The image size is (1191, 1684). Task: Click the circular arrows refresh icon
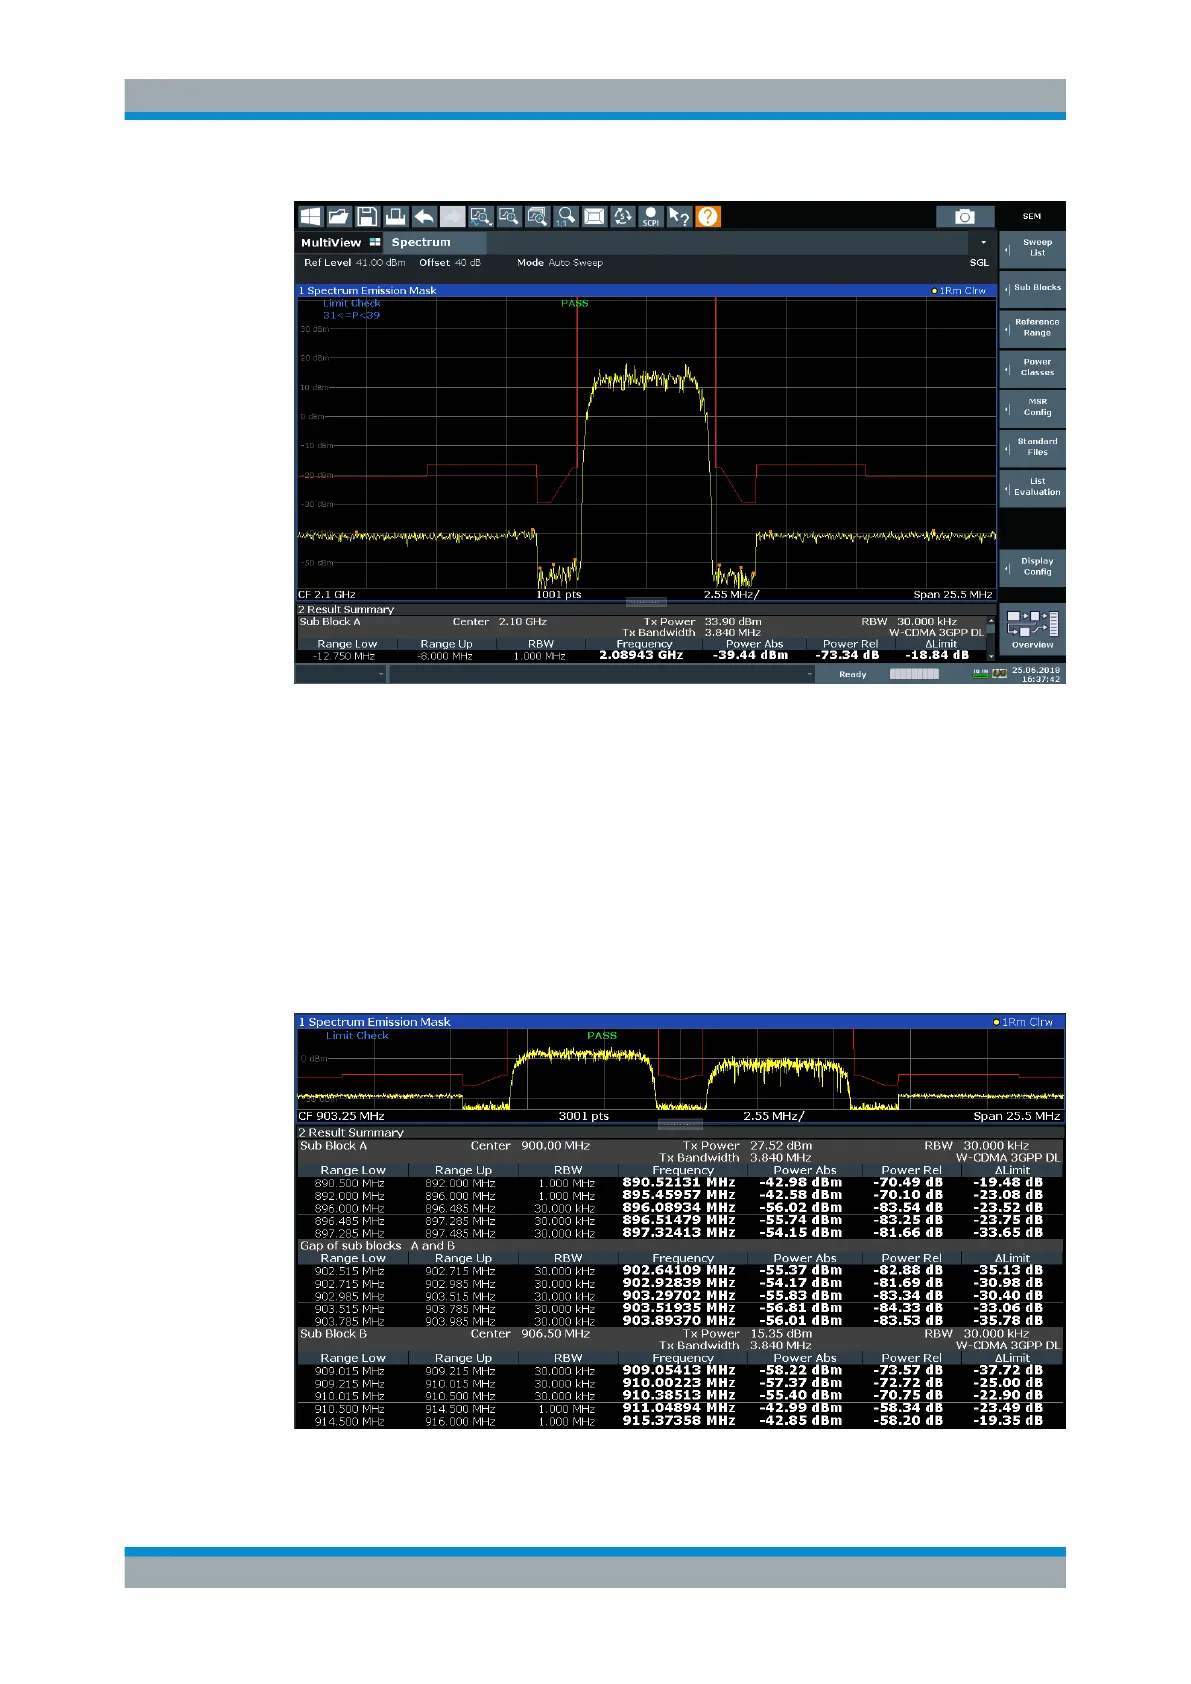coord(623,217)
